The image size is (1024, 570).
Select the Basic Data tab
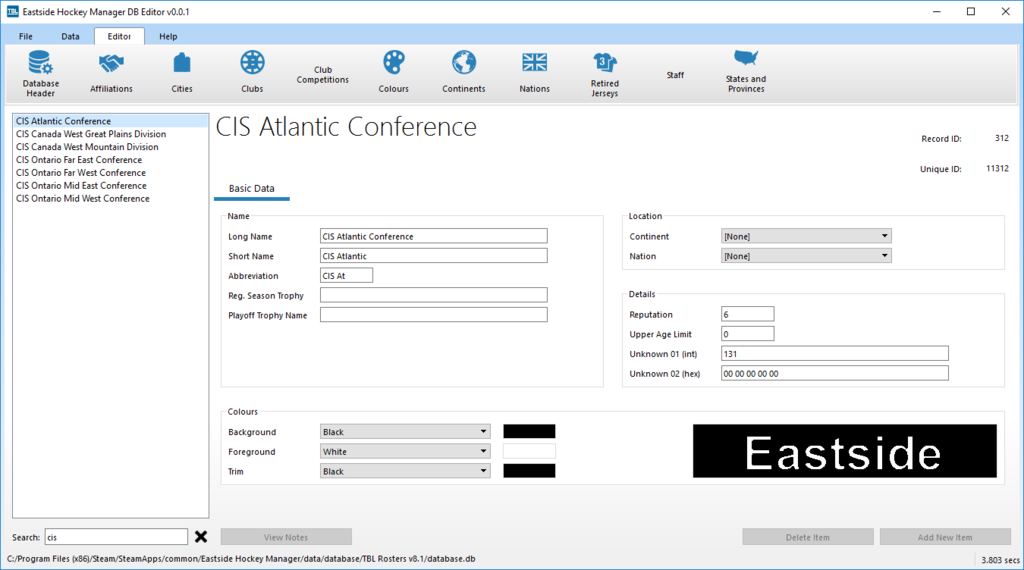click(251, 189)
